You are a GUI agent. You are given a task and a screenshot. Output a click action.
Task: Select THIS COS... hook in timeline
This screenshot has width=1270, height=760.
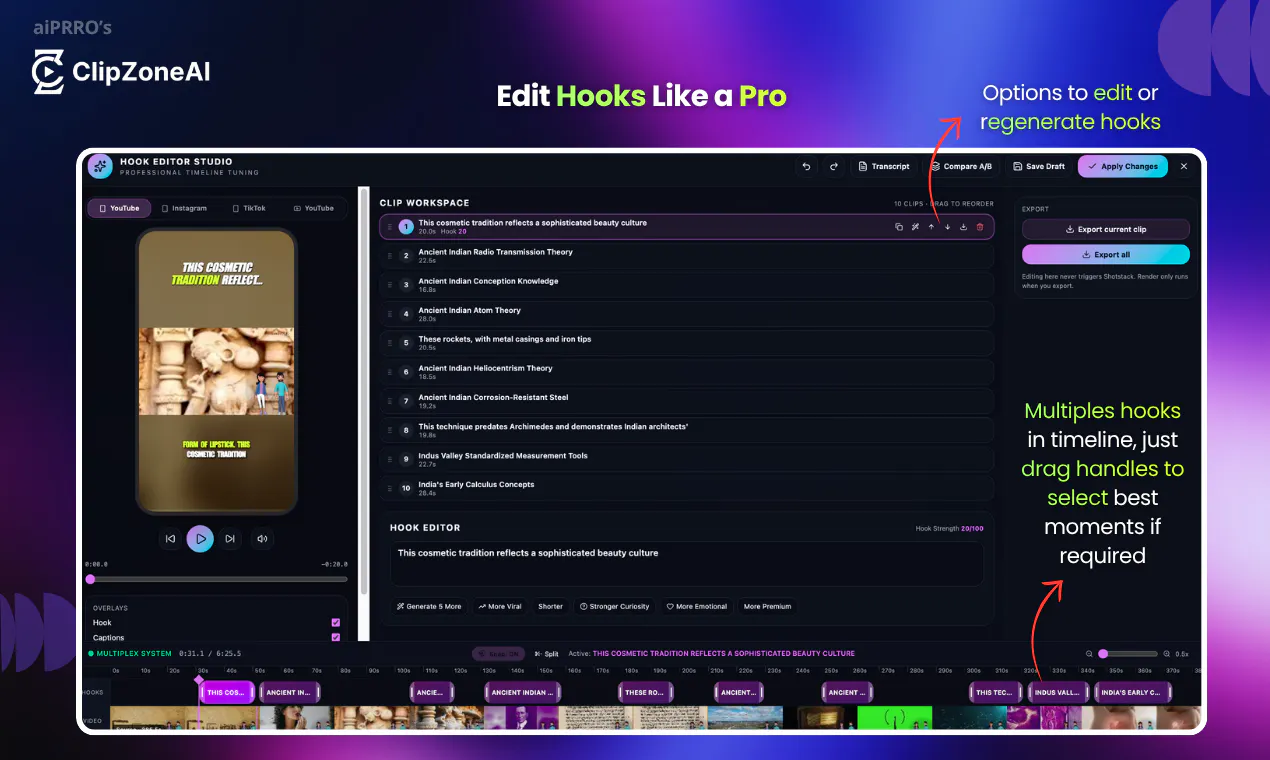pos(227,692)
